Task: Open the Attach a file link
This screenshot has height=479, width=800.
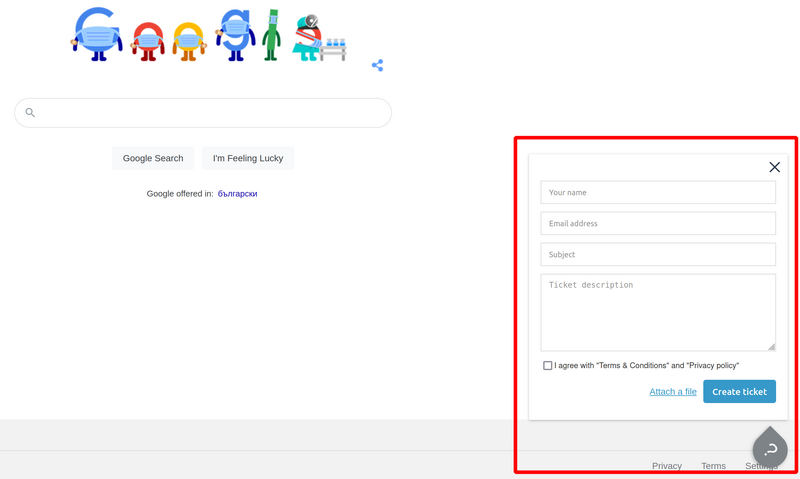Action: tap(673, 392)
